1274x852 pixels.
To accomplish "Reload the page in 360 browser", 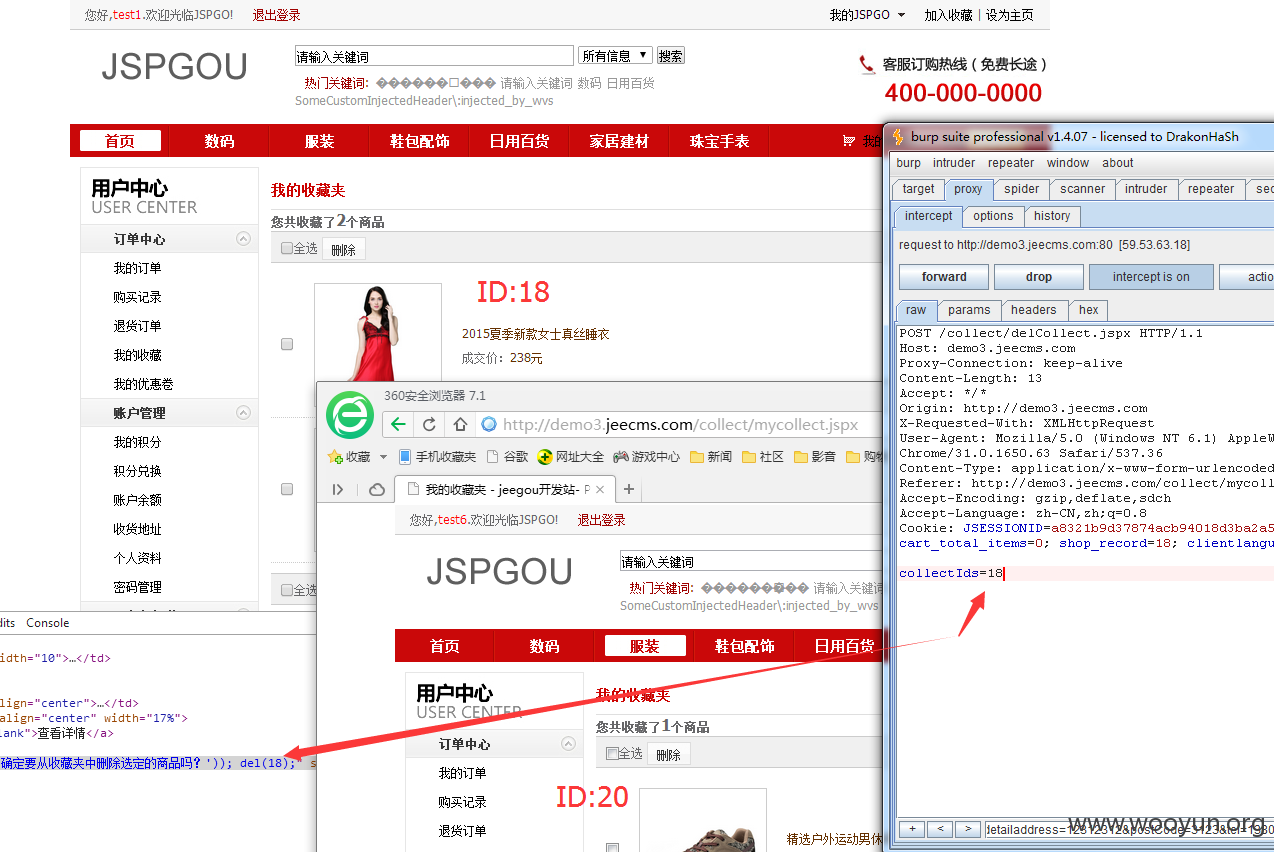I will tap(429, 424).
